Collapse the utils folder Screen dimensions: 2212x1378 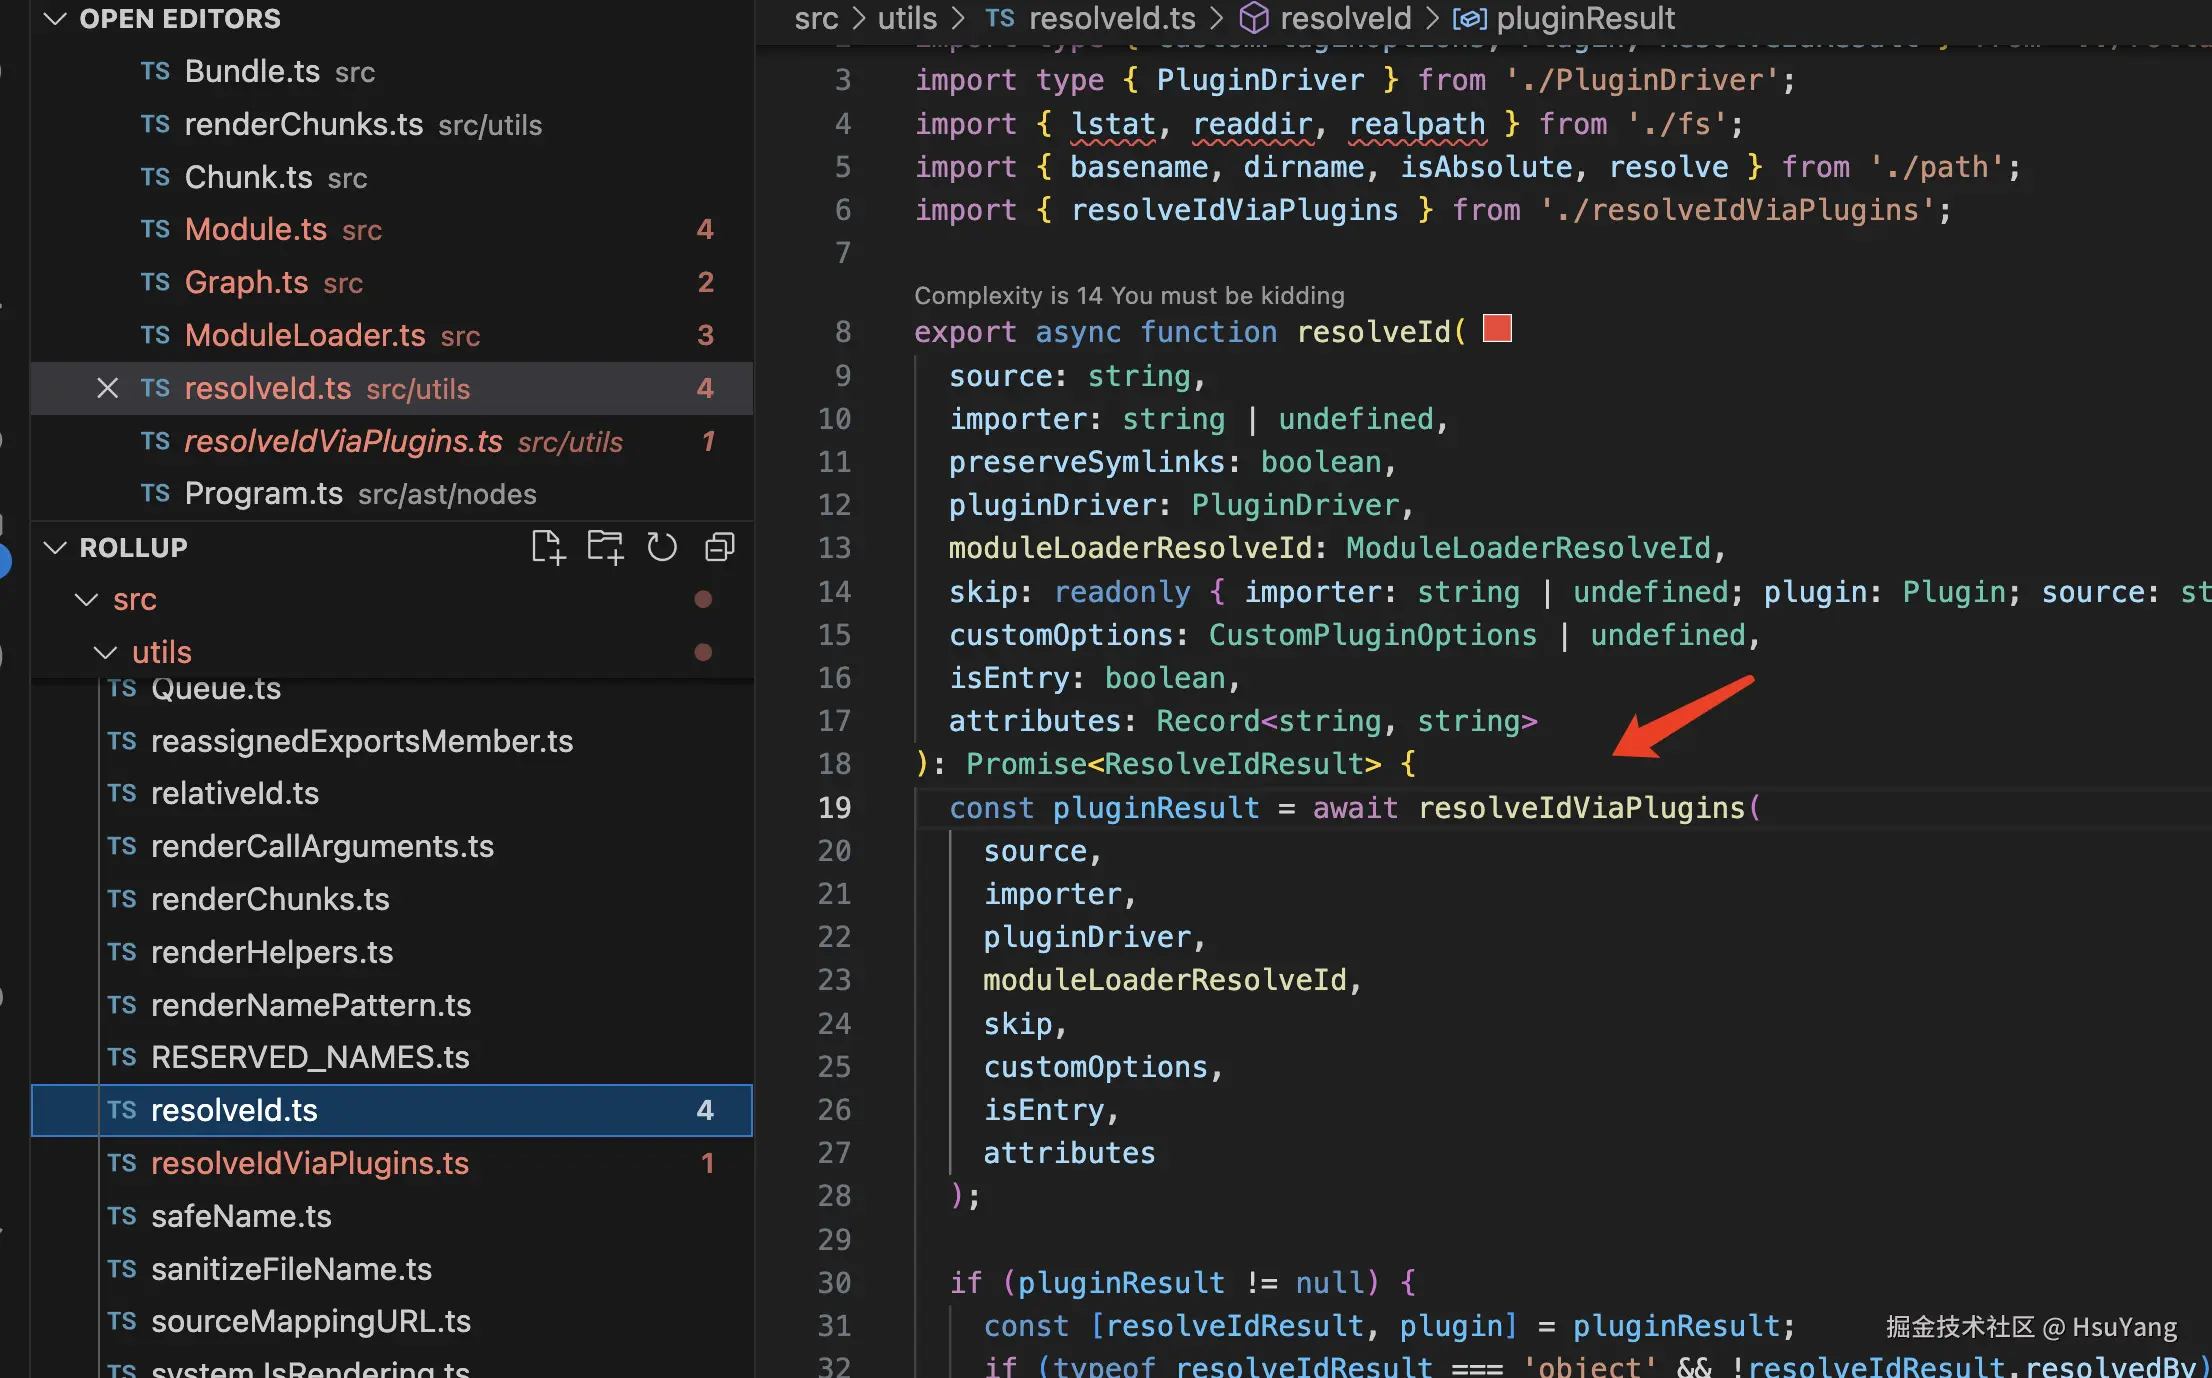click(x=105, y=653)
